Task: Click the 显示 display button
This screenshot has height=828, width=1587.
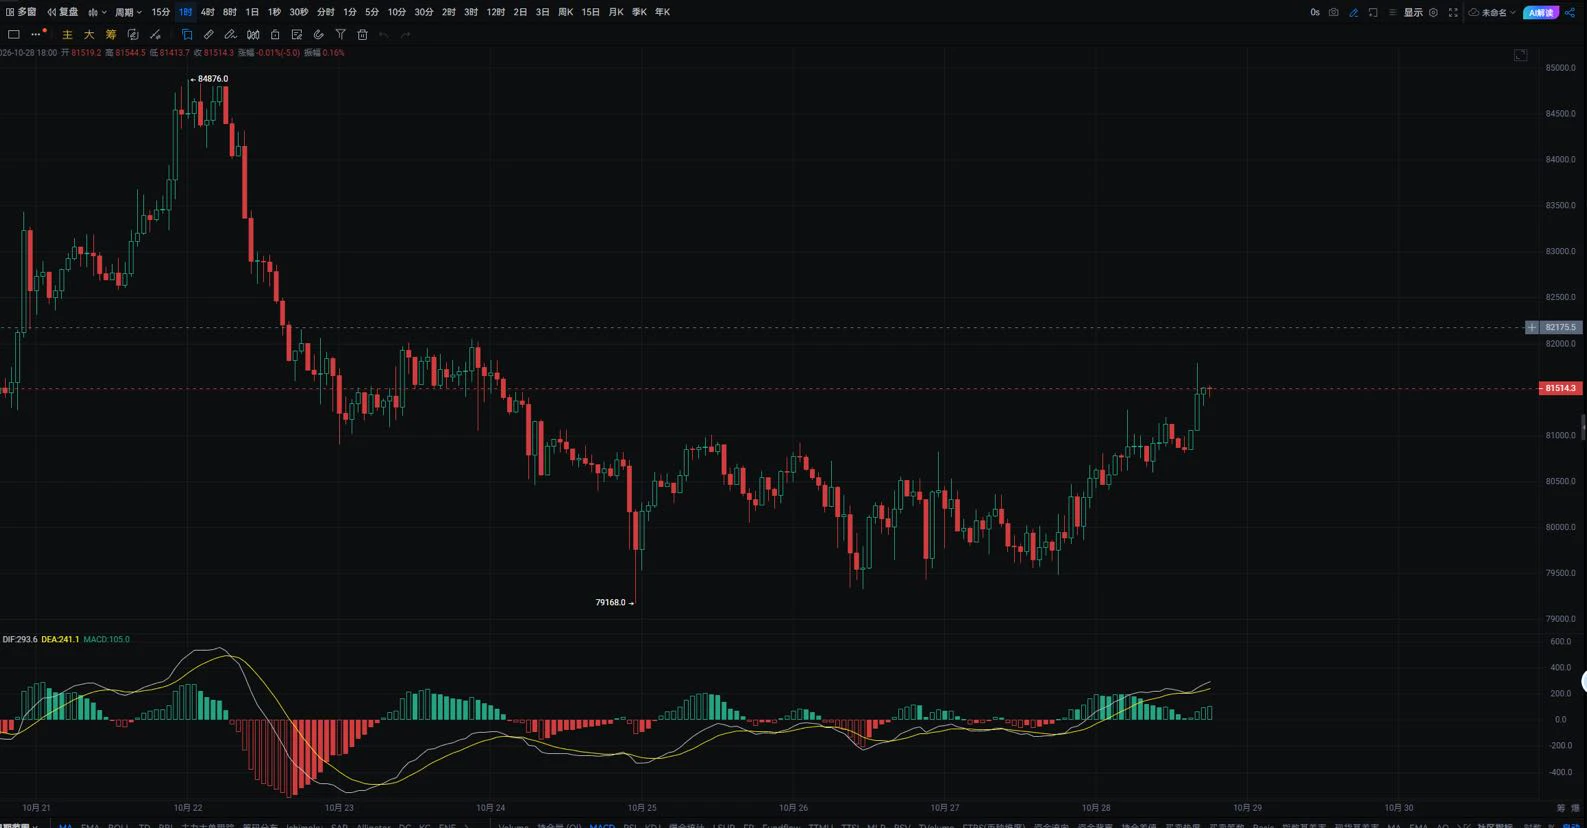Action: (x=1413, y=12)
